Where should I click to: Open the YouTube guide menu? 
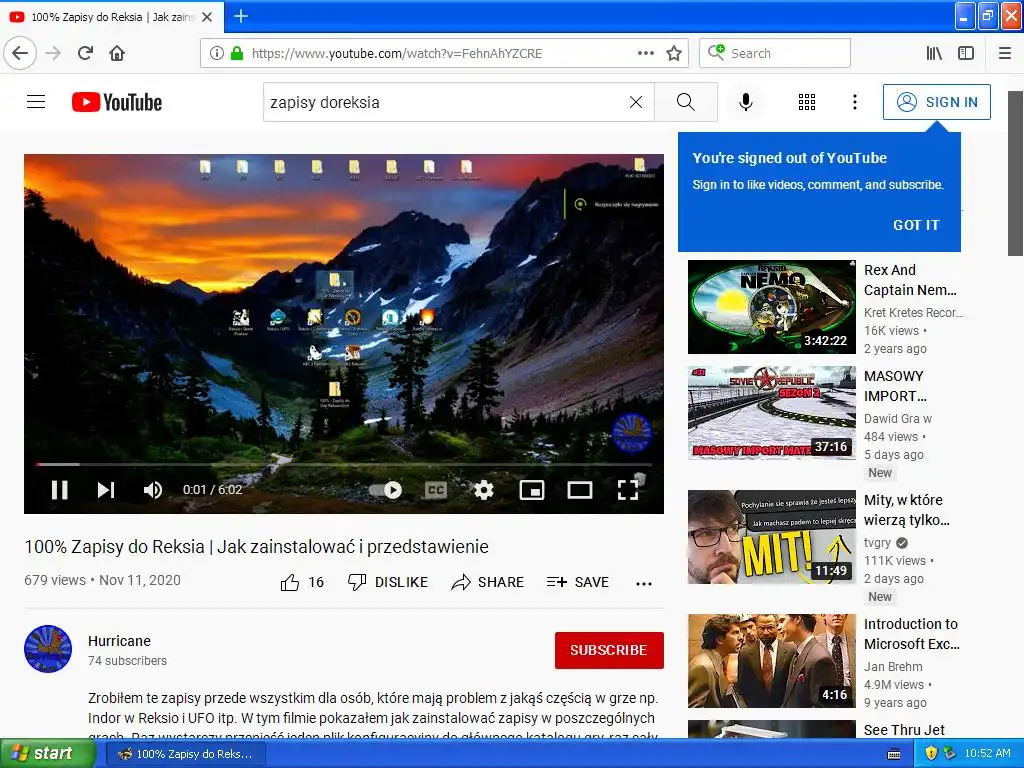[x=36, y=102]
